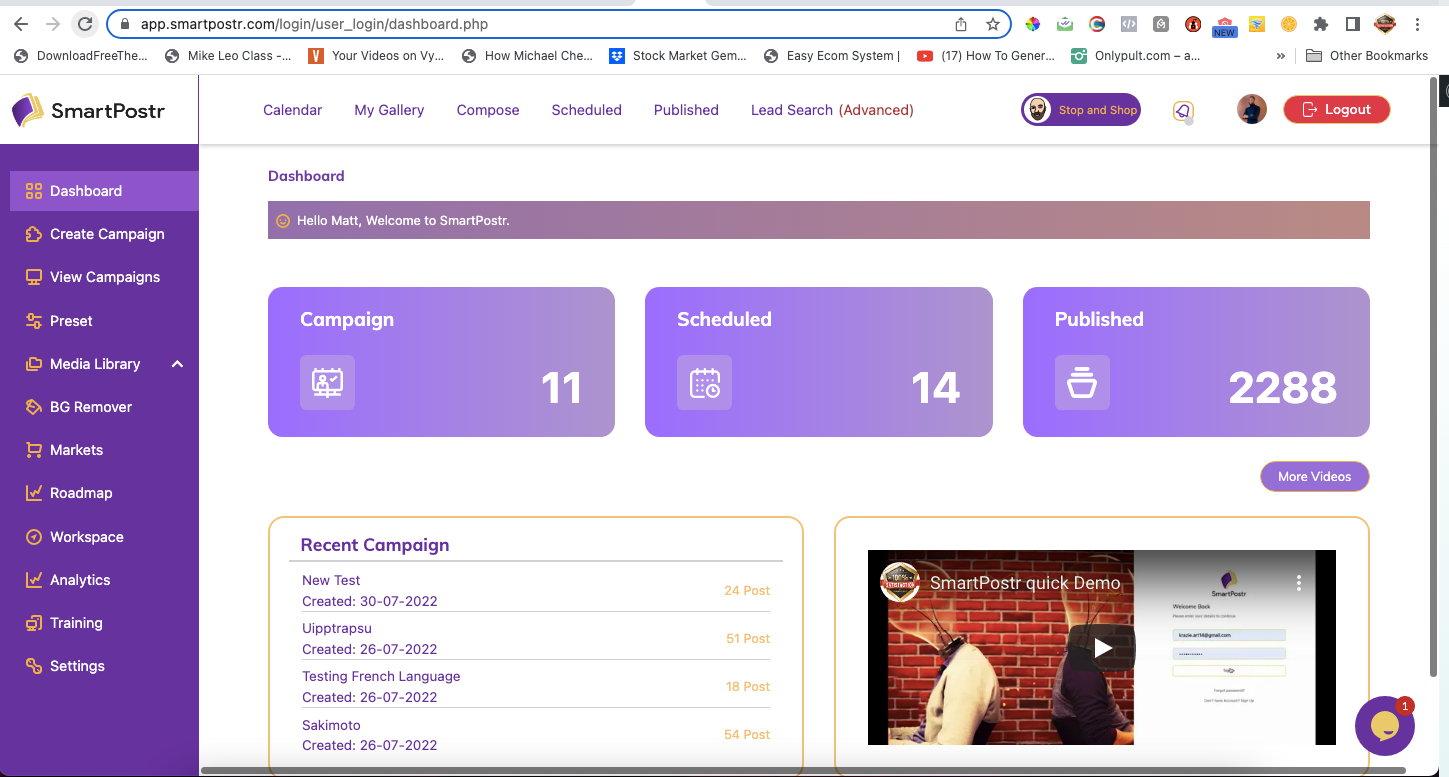Open Compose from top navigation
Viewport: 1449px width, 777px height.
[x=488, y=110]
